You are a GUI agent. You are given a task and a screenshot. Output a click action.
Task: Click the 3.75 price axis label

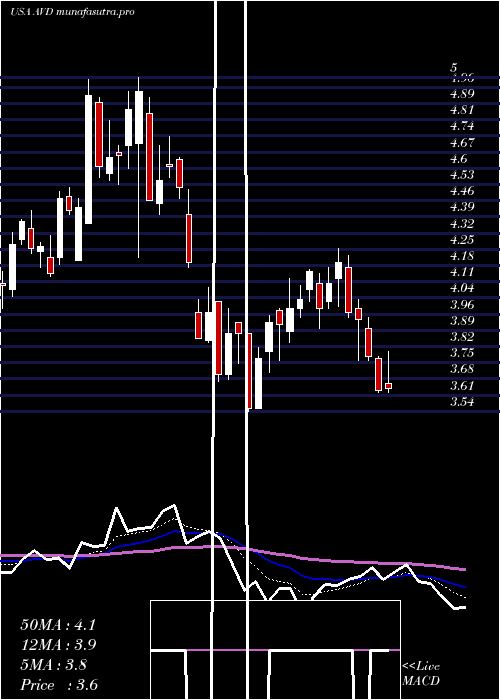coord(462,353)
